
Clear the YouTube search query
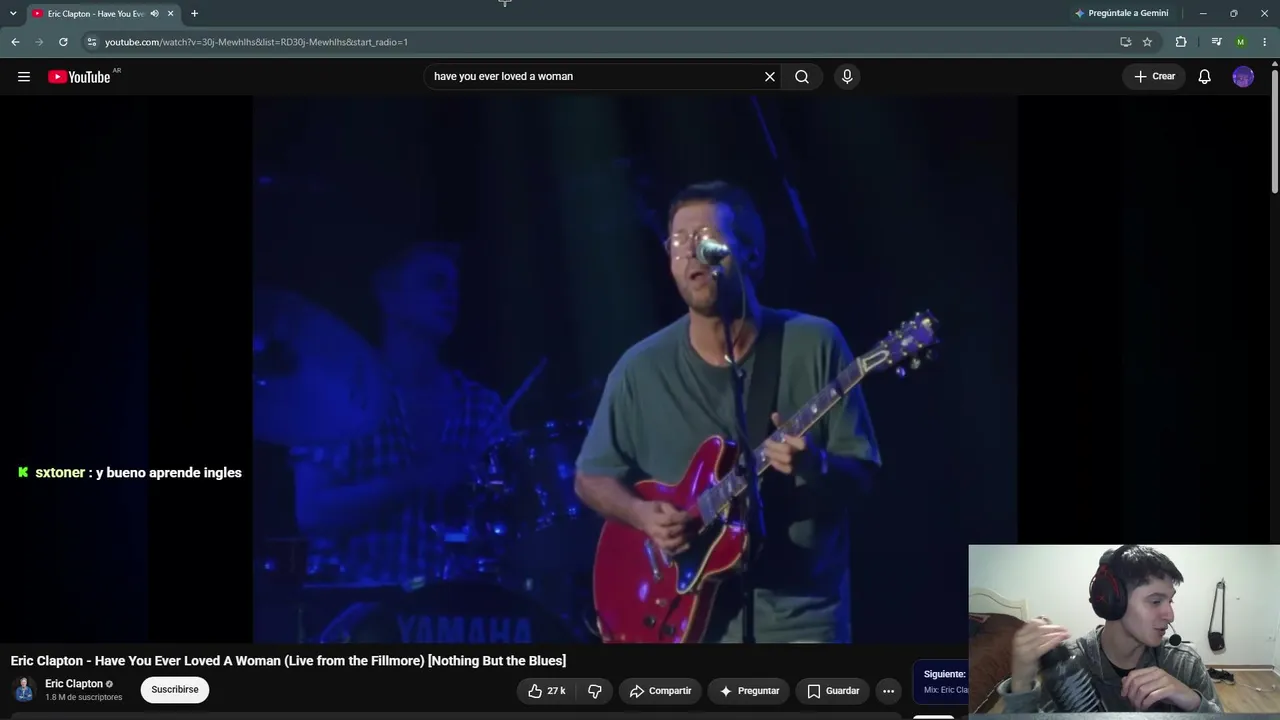[x=770, y=77]
